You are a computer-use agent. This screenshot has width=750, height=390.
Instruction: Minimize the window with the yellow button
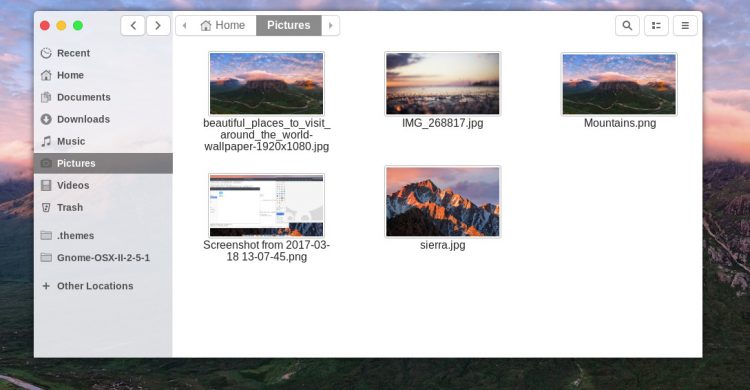click(61, 25)
